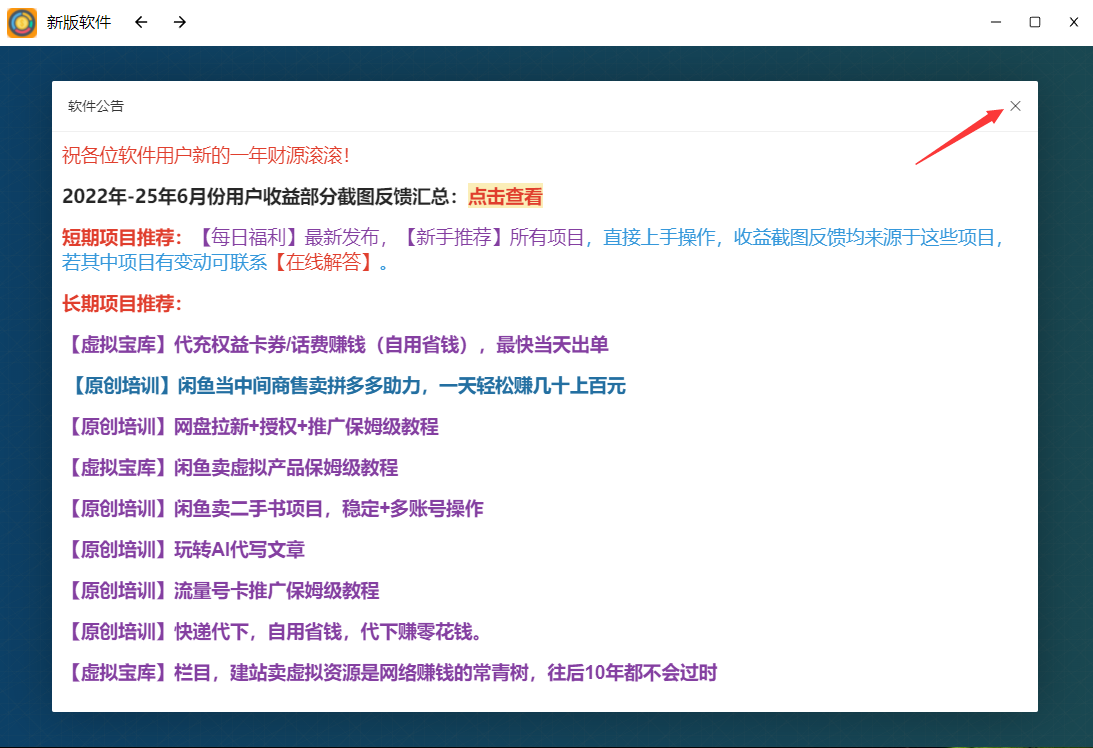Open the 【每日福利】最新发布 link
Image resolution: width=1093 pixels, height=748 pixels.
287,238
